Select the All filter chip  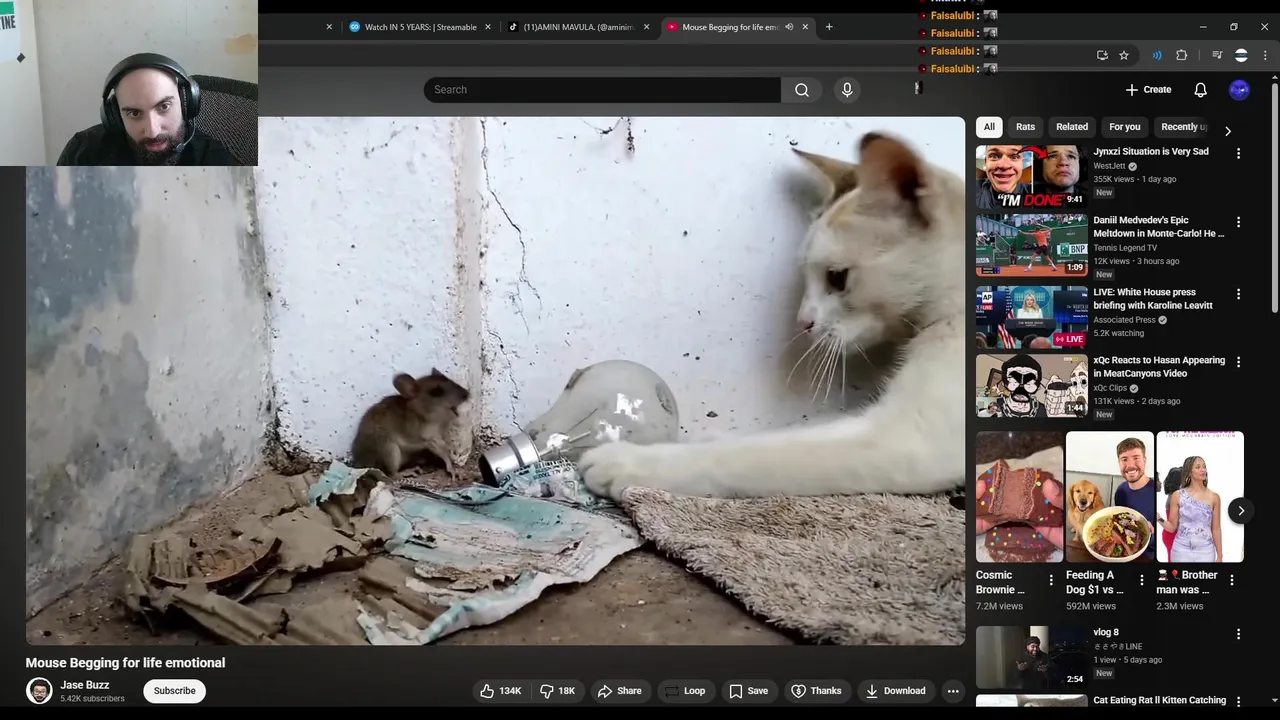[989, 127]
